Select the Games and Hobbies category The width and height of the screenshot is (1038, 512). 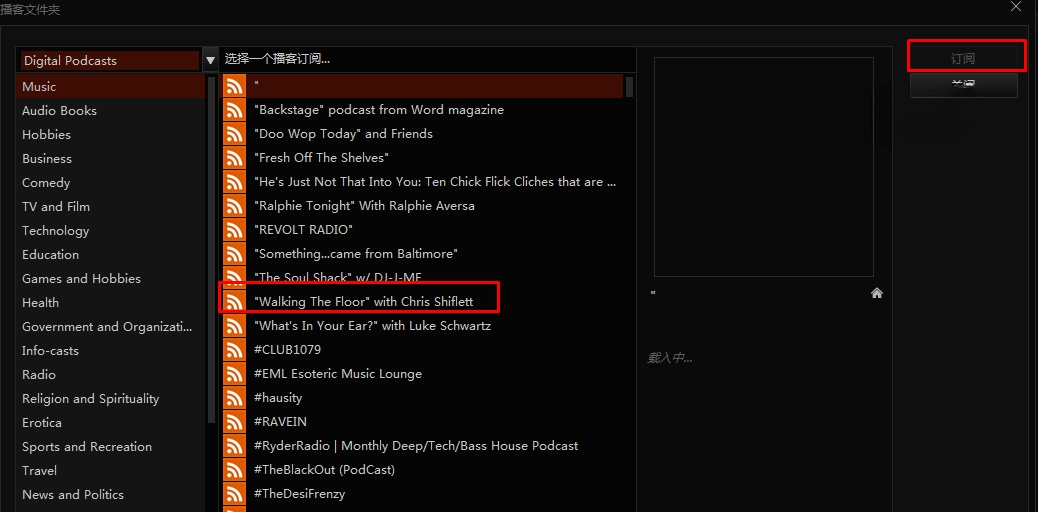(111, 279)
